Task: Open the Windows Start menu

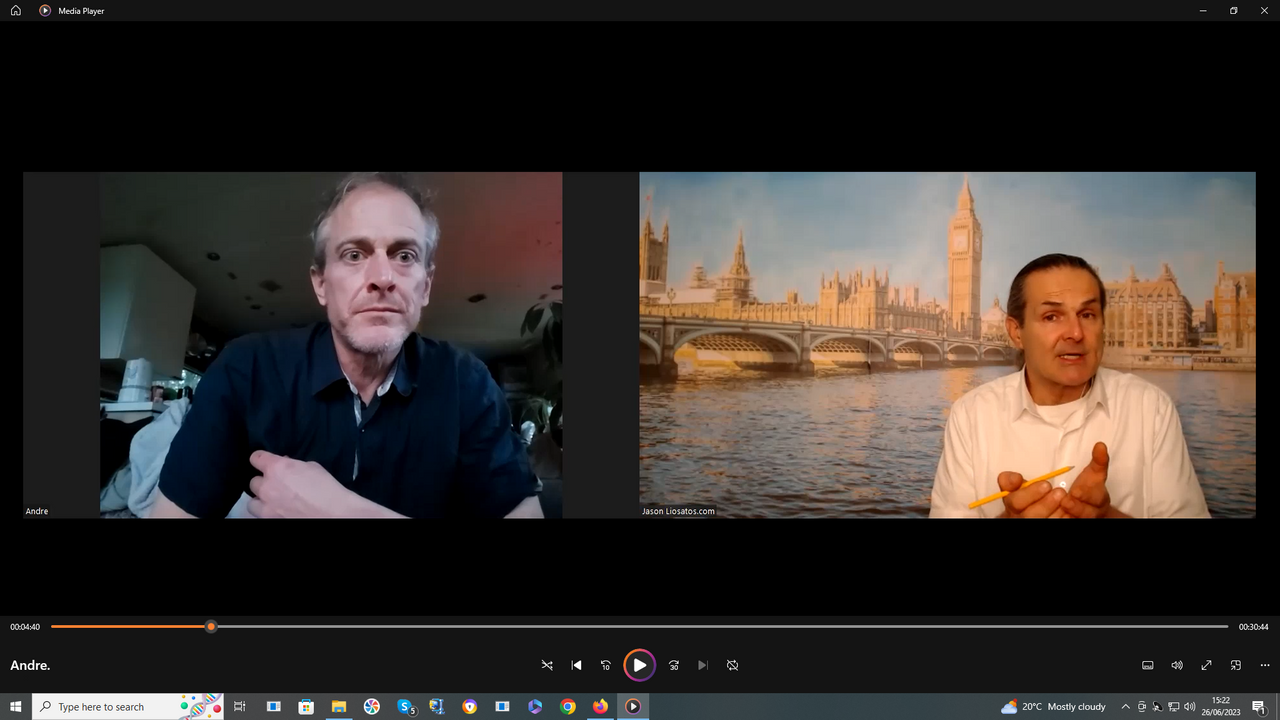Action: click(16, 707)
